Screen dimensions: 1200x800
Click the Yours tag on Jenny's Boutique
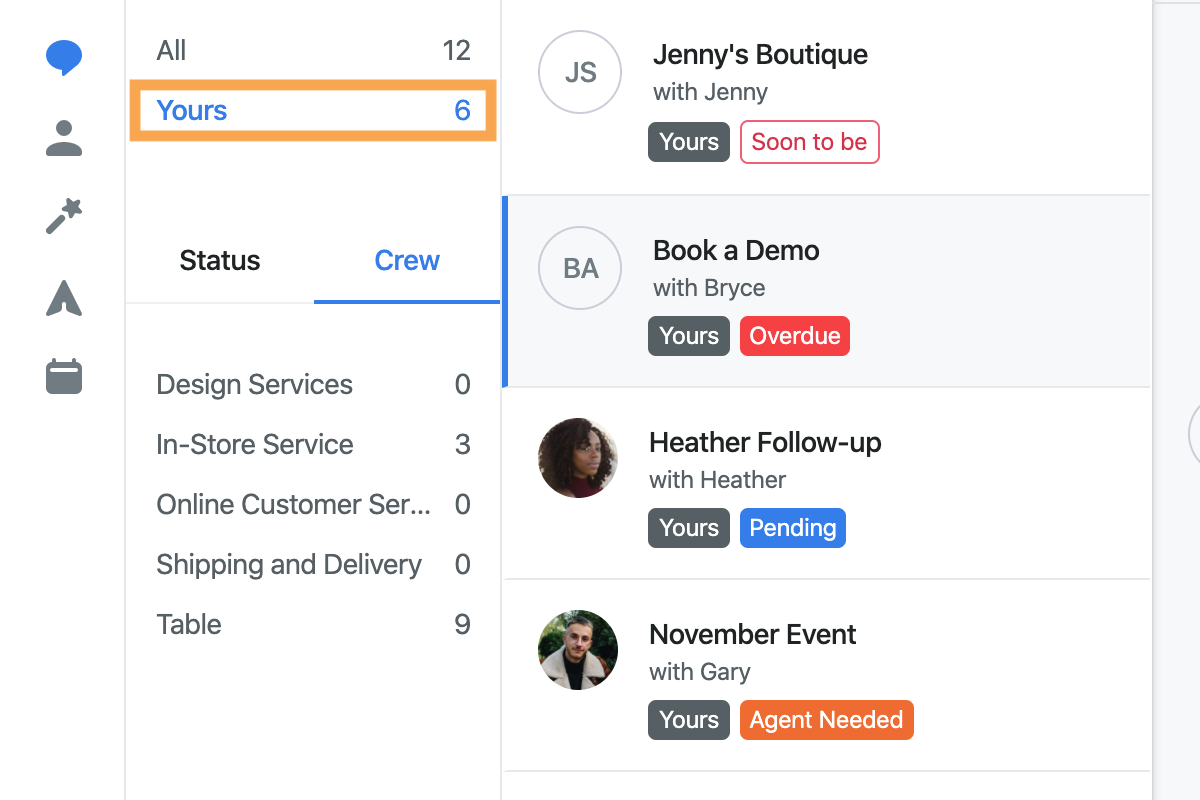click(x=689, y=142)
